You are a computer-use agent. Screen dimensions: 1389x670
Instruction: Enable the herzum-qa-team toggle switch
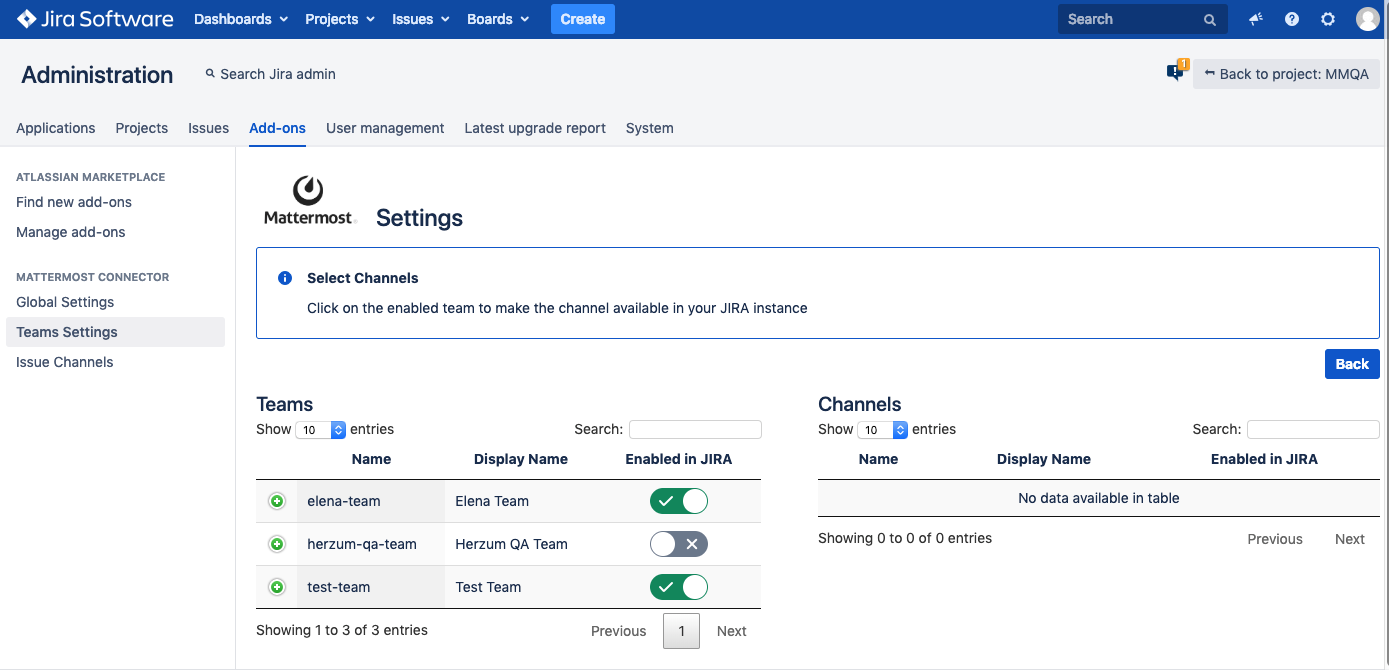(678, 544)
